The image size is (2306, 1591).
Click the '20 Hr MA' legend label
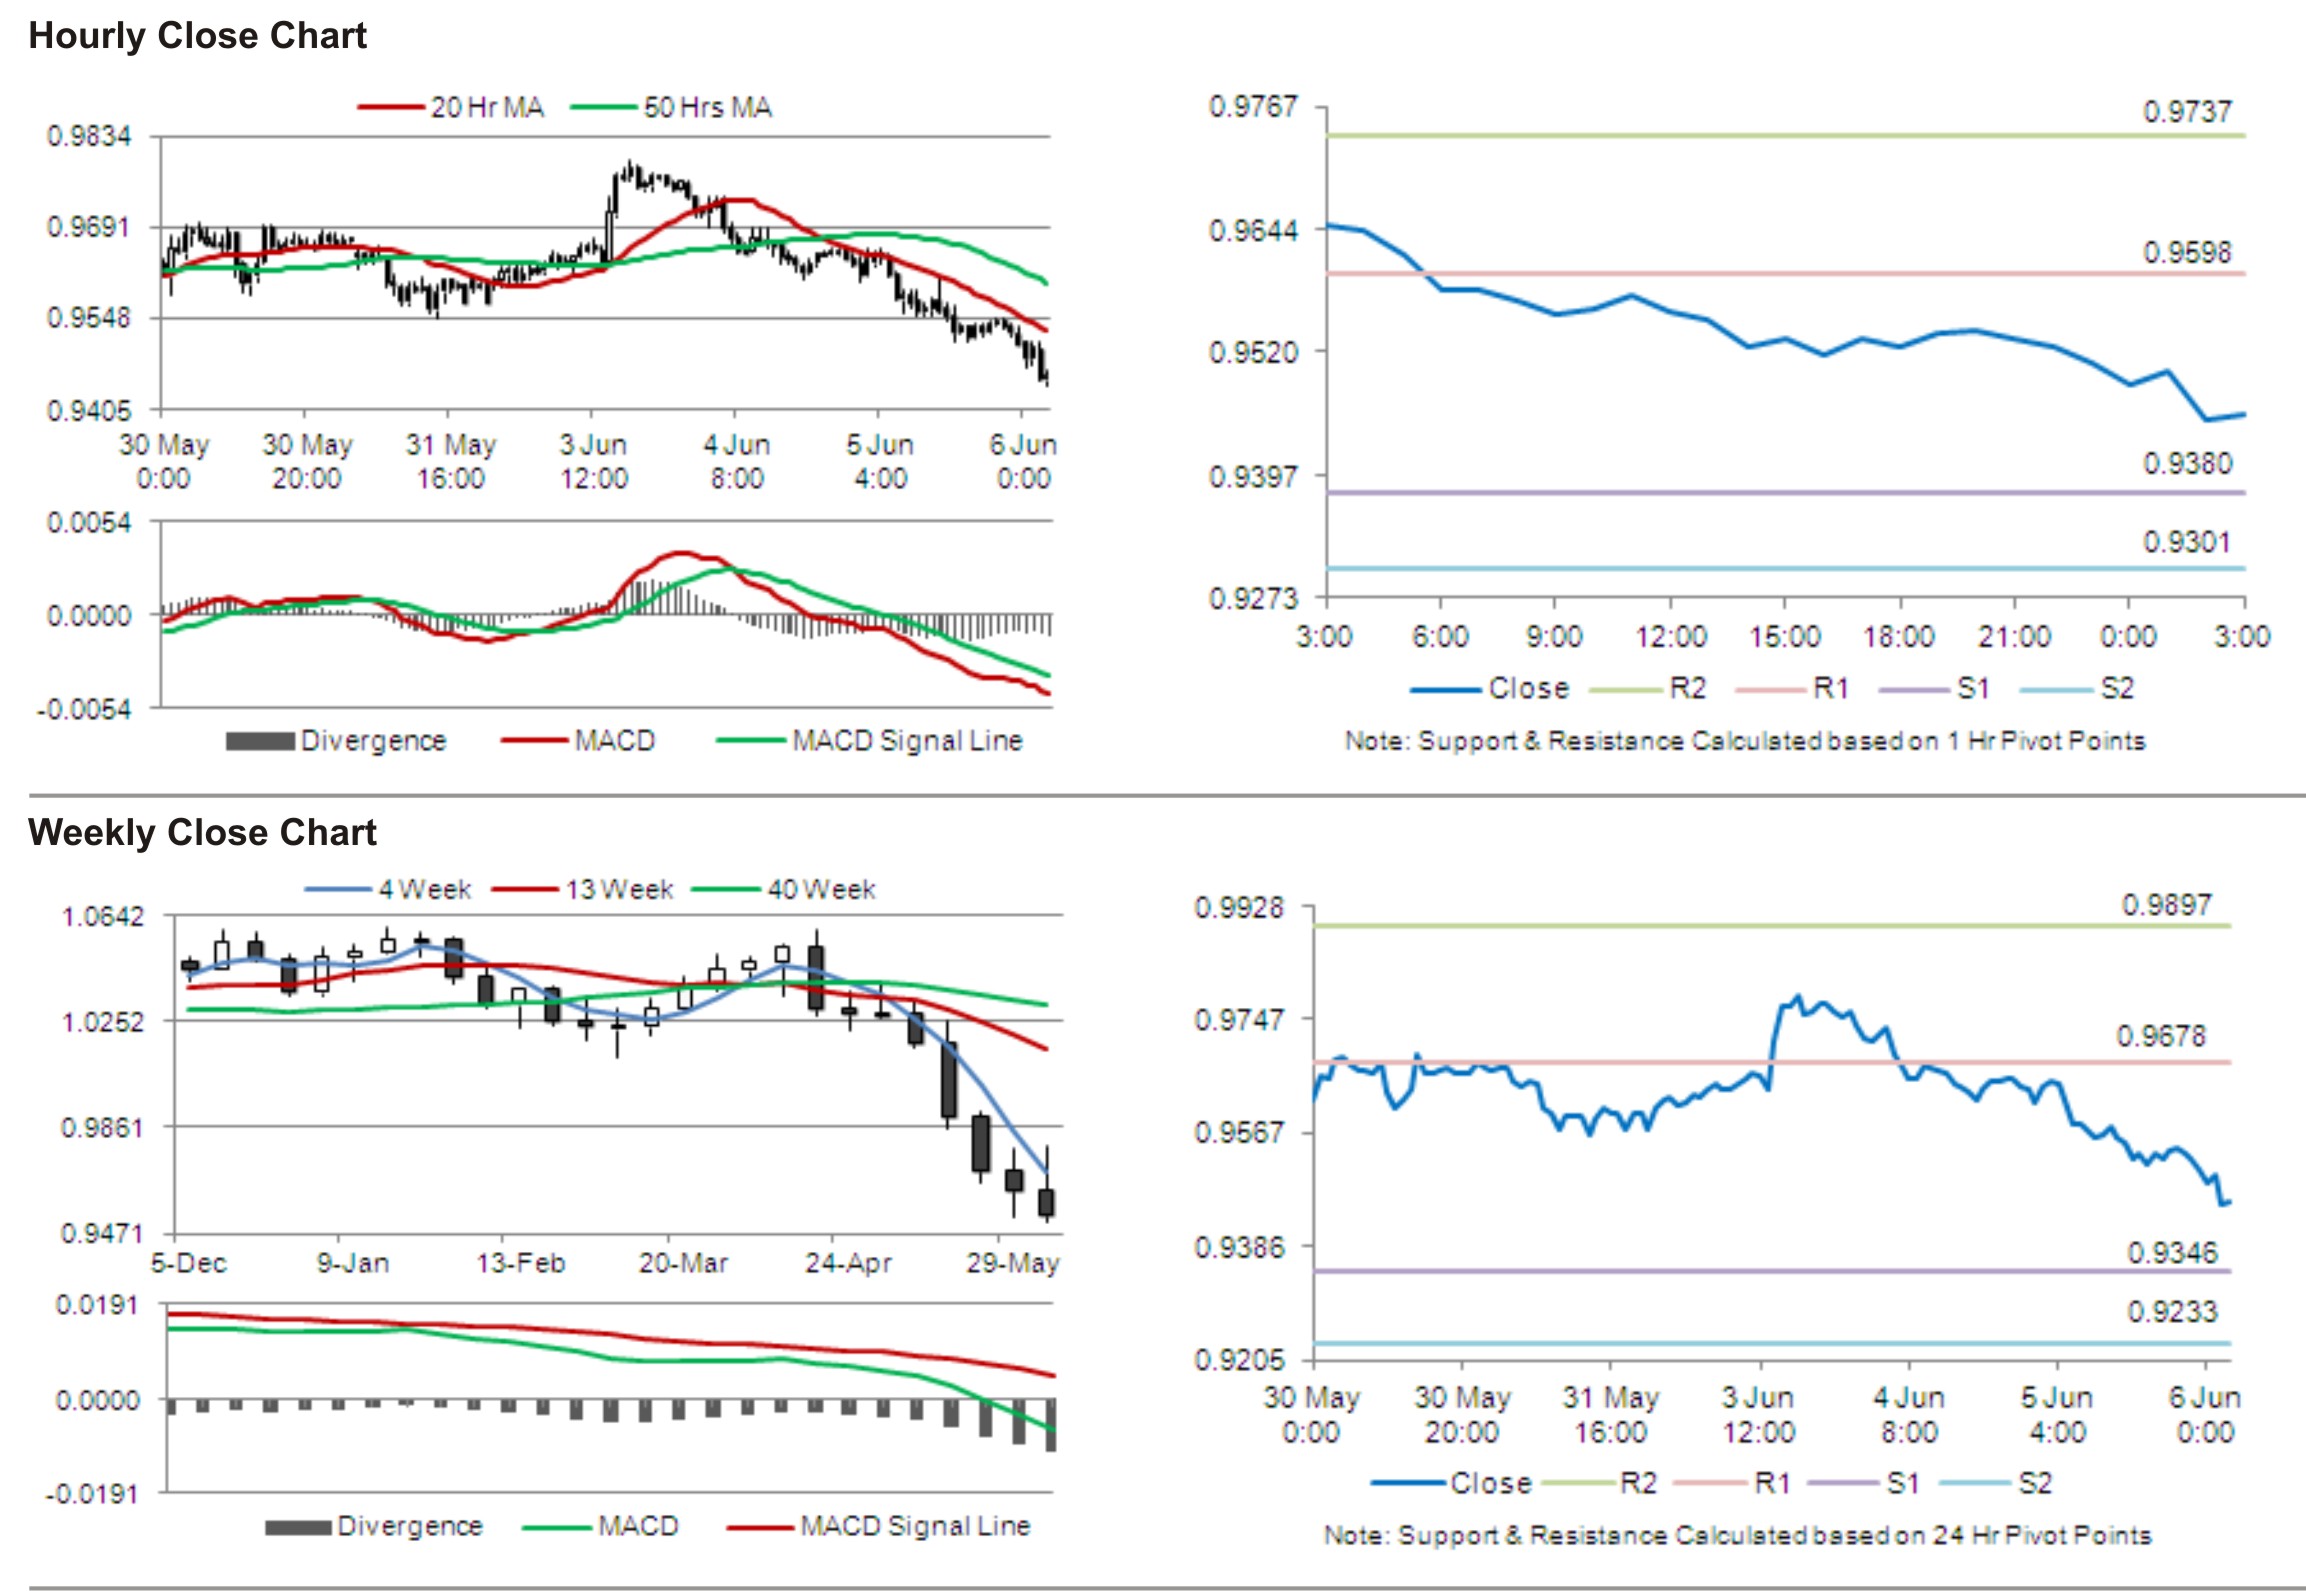487,107
